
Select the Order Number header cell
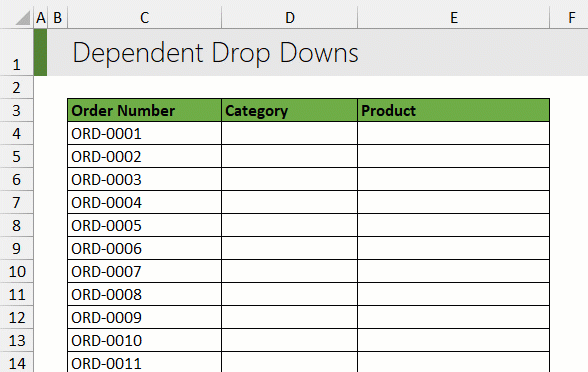click(144, 110)
